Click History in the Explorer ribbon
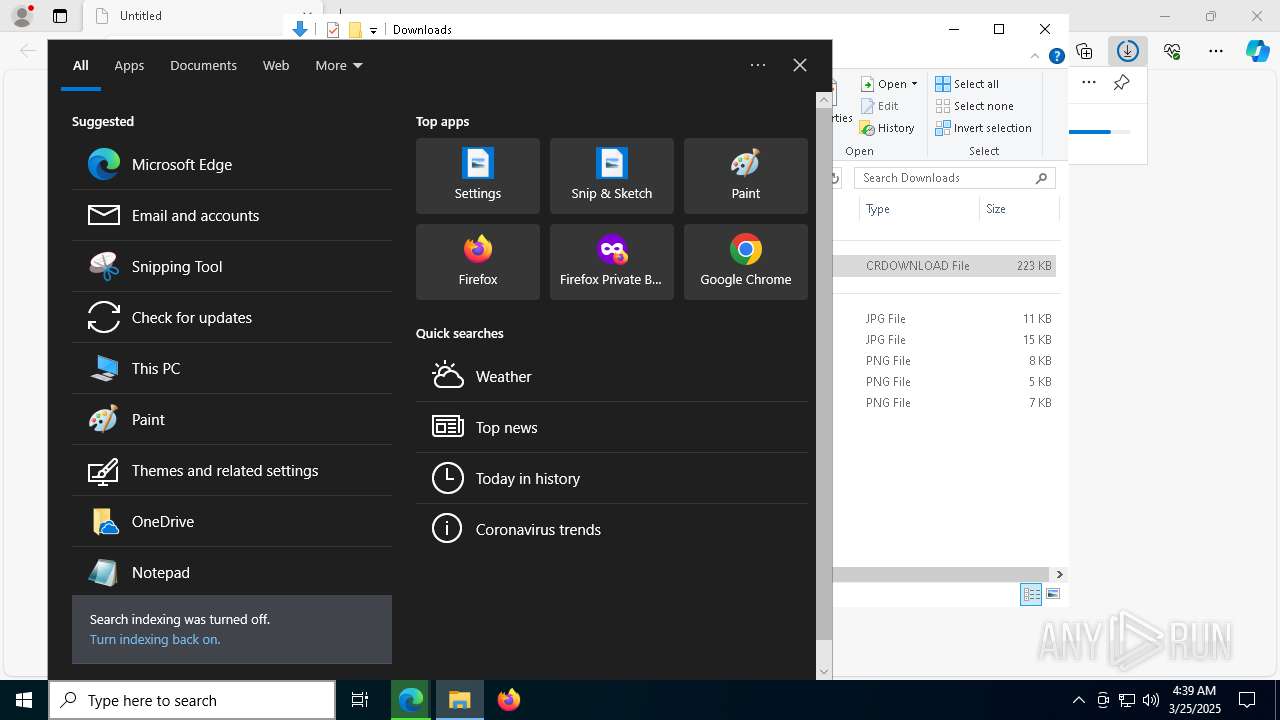The image size is (1280, 720). [x=888, y=128]
